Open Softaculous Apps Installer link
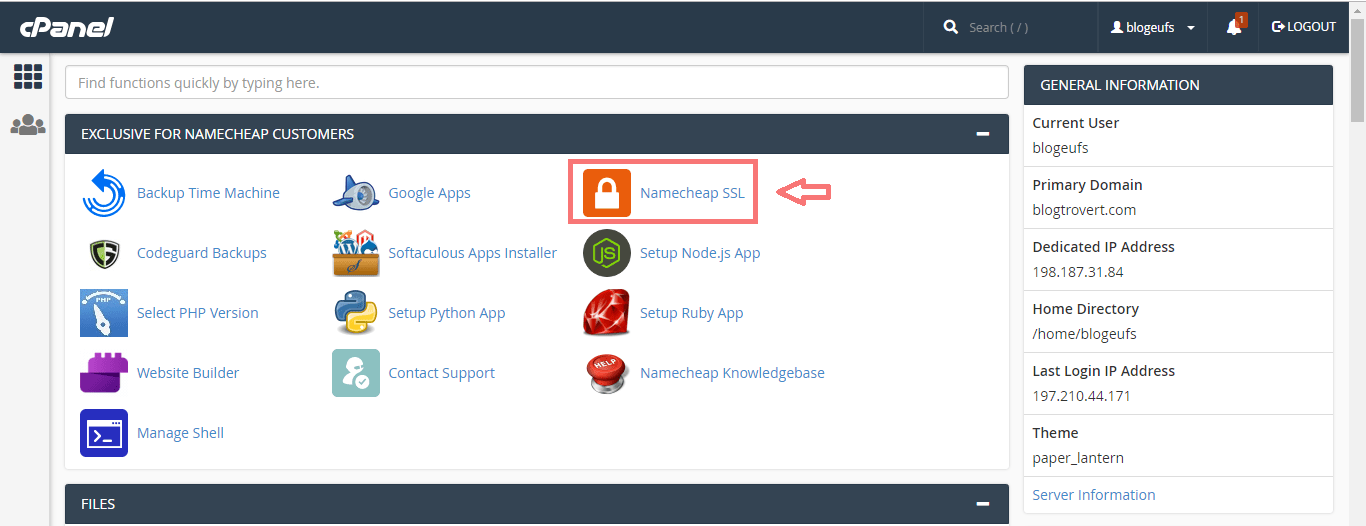The height and width of the screenshot is (526, 1366). click(x=472, y=253)
